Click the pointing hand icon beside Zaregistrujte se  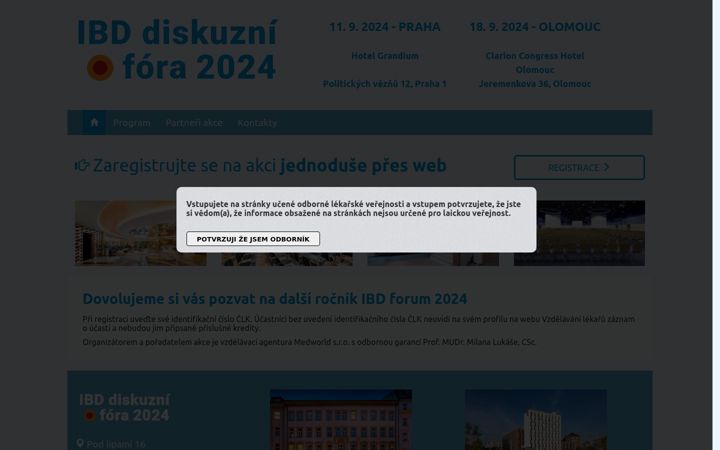(82, 165)
